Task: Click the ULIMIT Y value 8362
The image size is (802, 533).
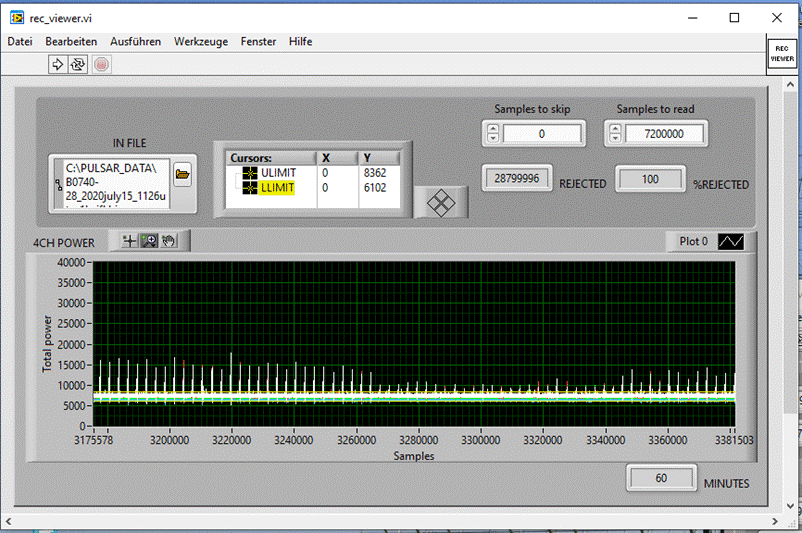Action: pos(375,173)
